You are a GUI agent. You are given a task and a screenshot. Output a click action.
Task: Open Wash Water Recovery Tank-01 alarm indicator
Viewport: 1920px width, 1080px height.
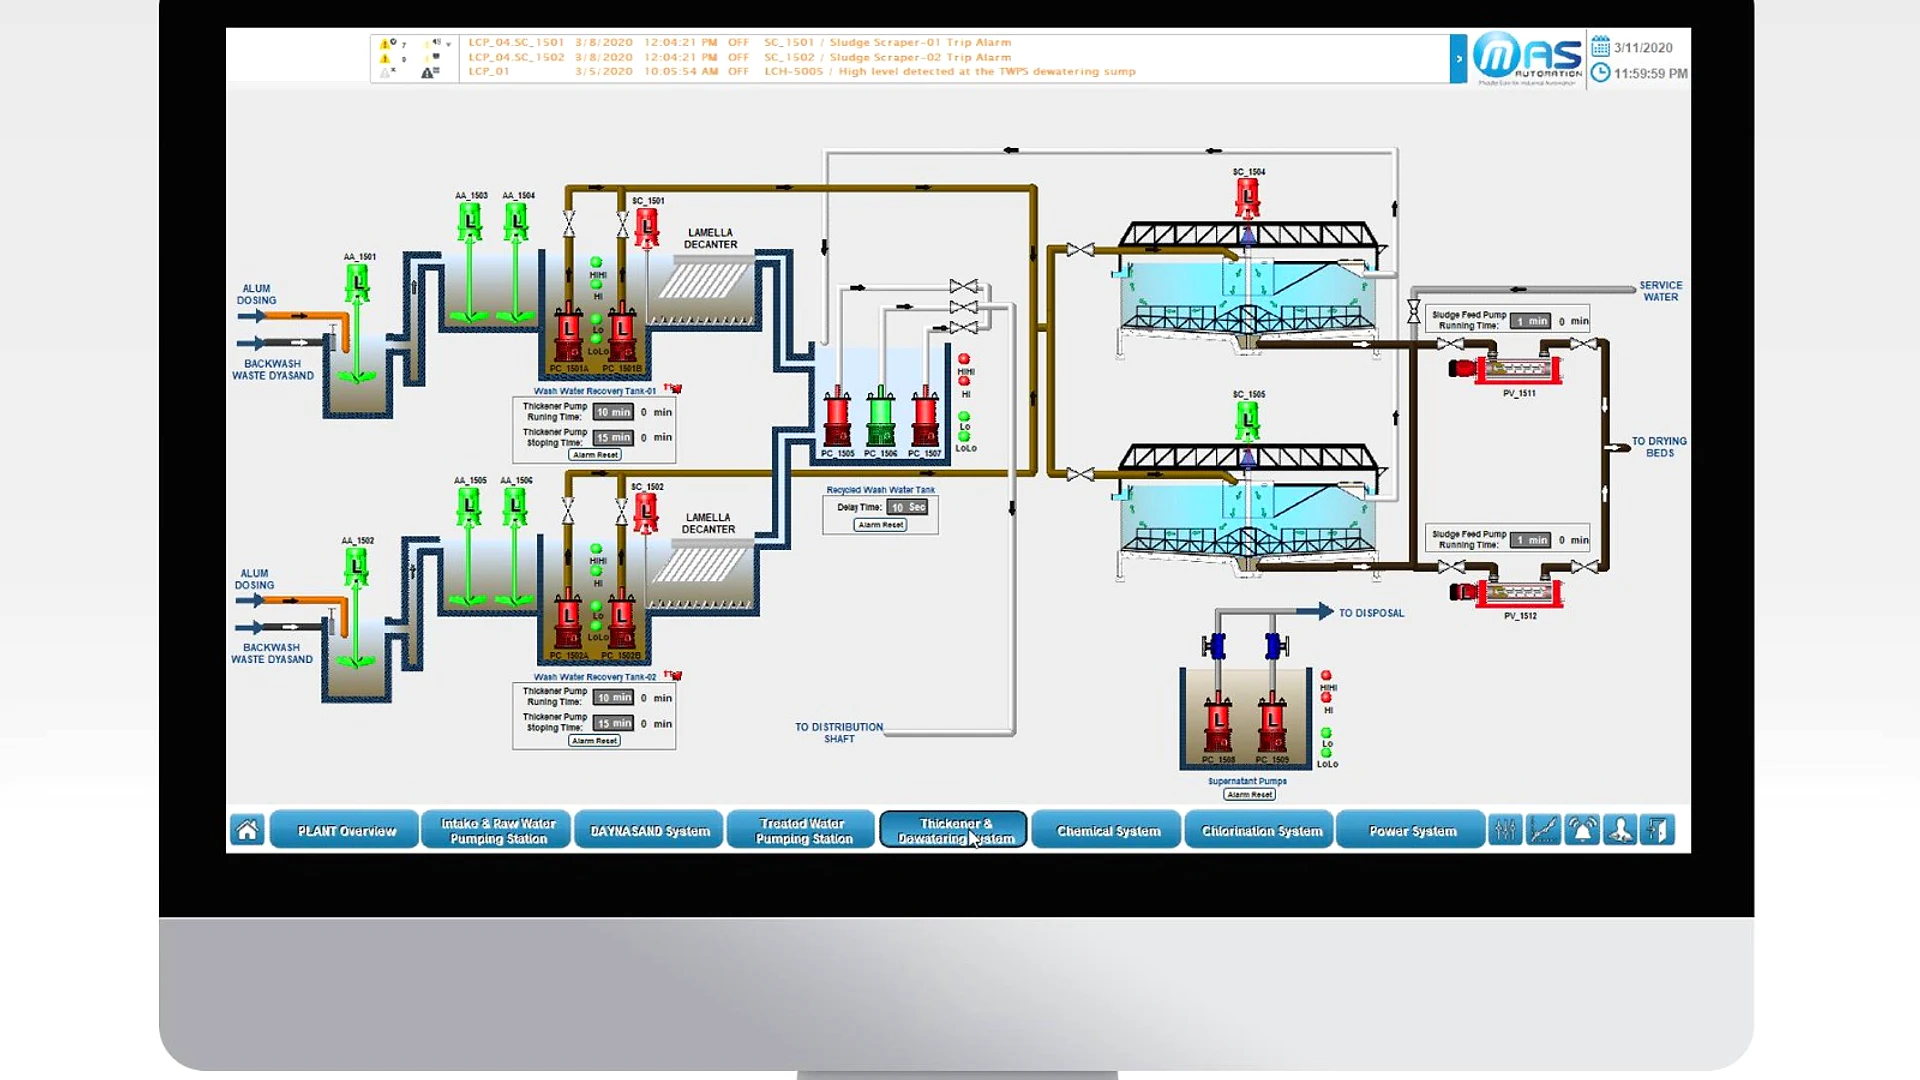tap(673, 389)
